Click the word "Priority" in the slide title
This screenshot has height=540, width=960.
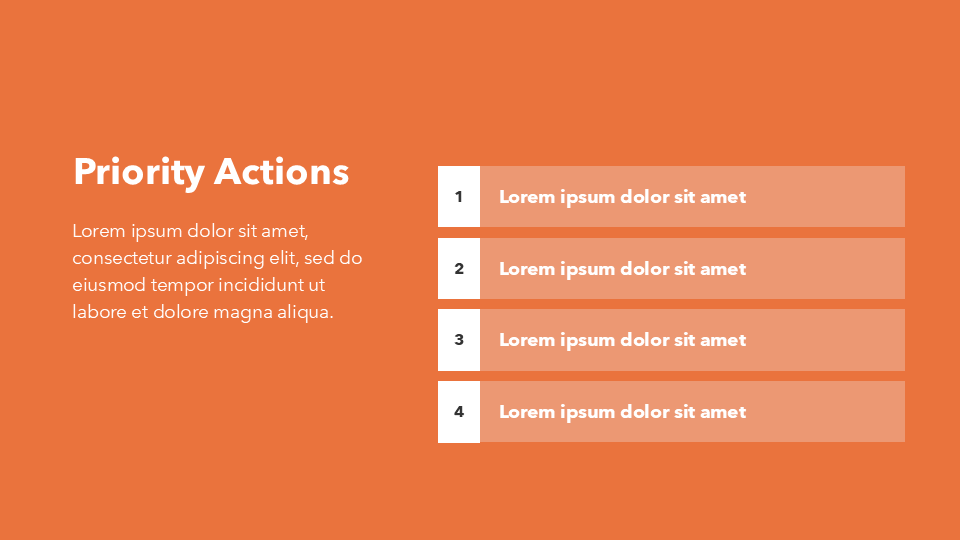point(138,172)
